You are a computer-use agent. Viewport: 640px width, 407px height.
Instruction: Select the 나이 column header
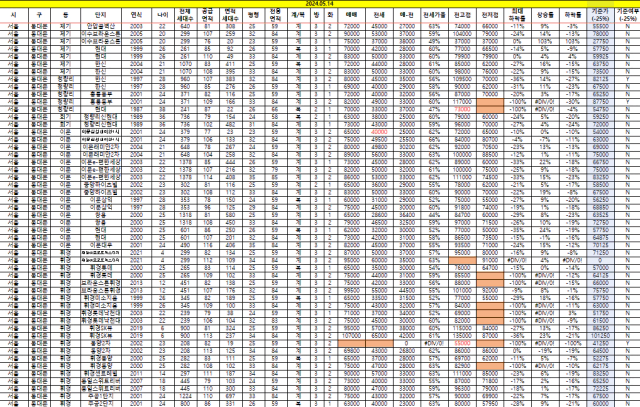pos(162,15)
